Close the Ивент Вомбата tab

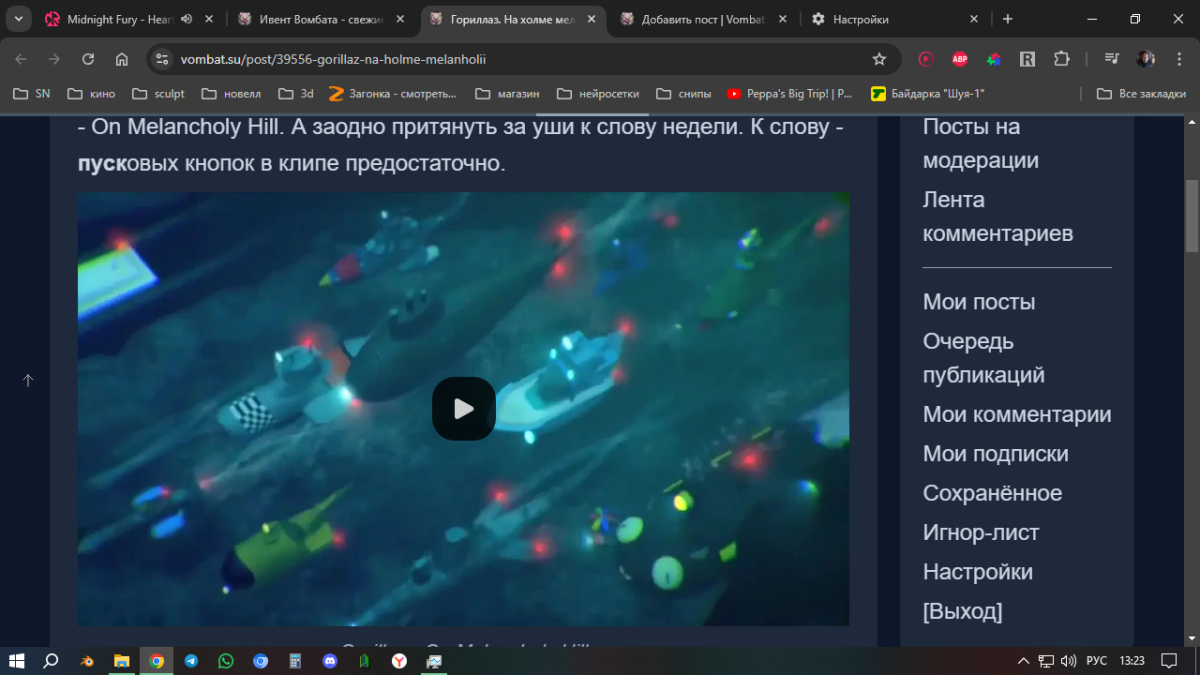pyautogui.click(x=400, y=19)
